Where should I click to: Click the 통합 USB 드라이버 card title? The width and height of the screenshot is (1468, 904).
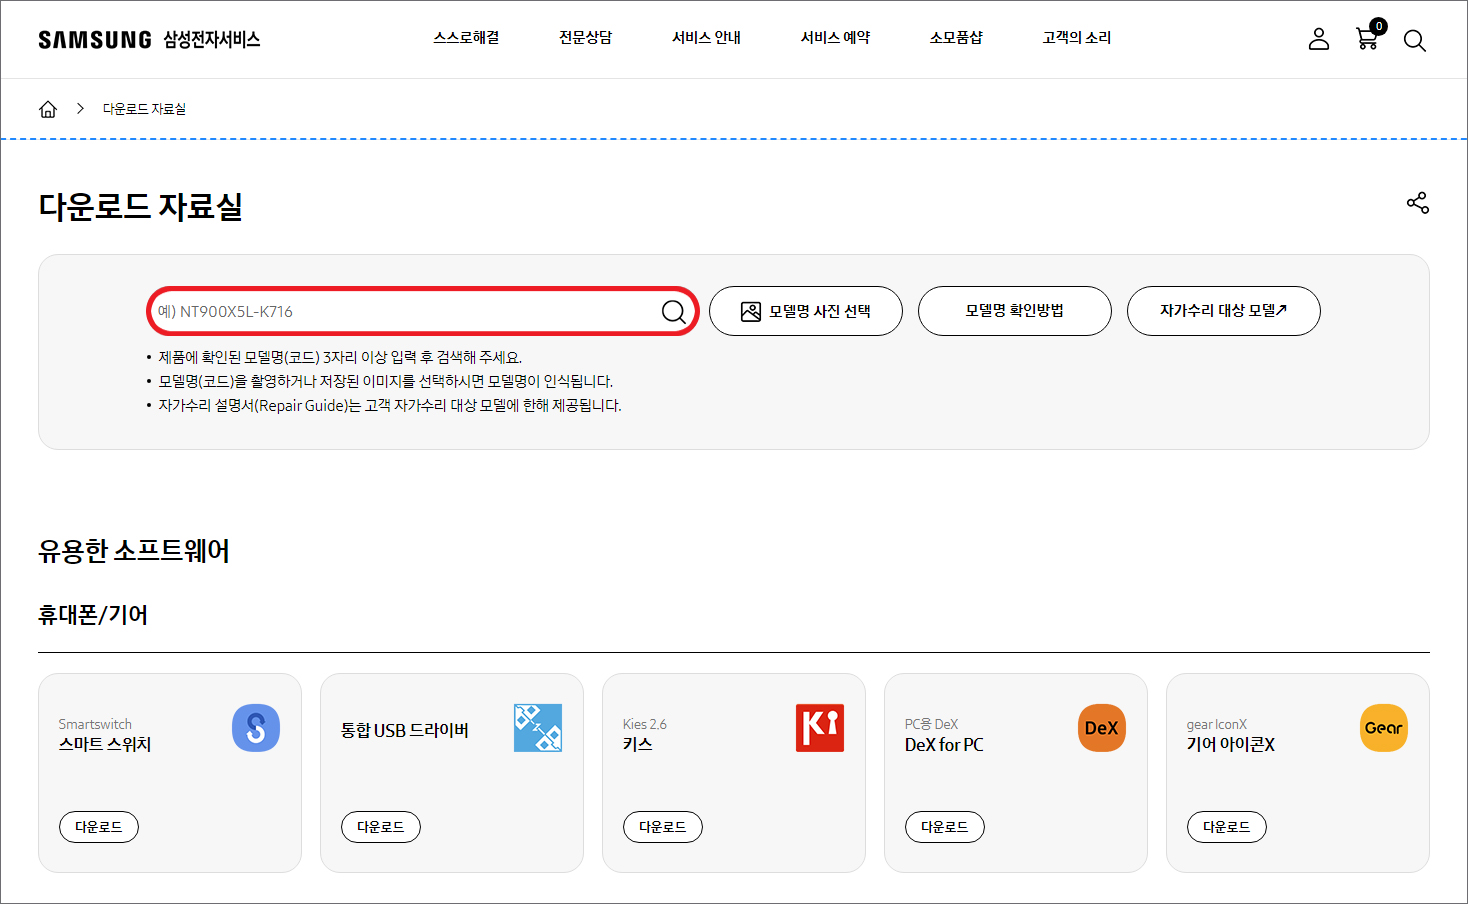405,730
